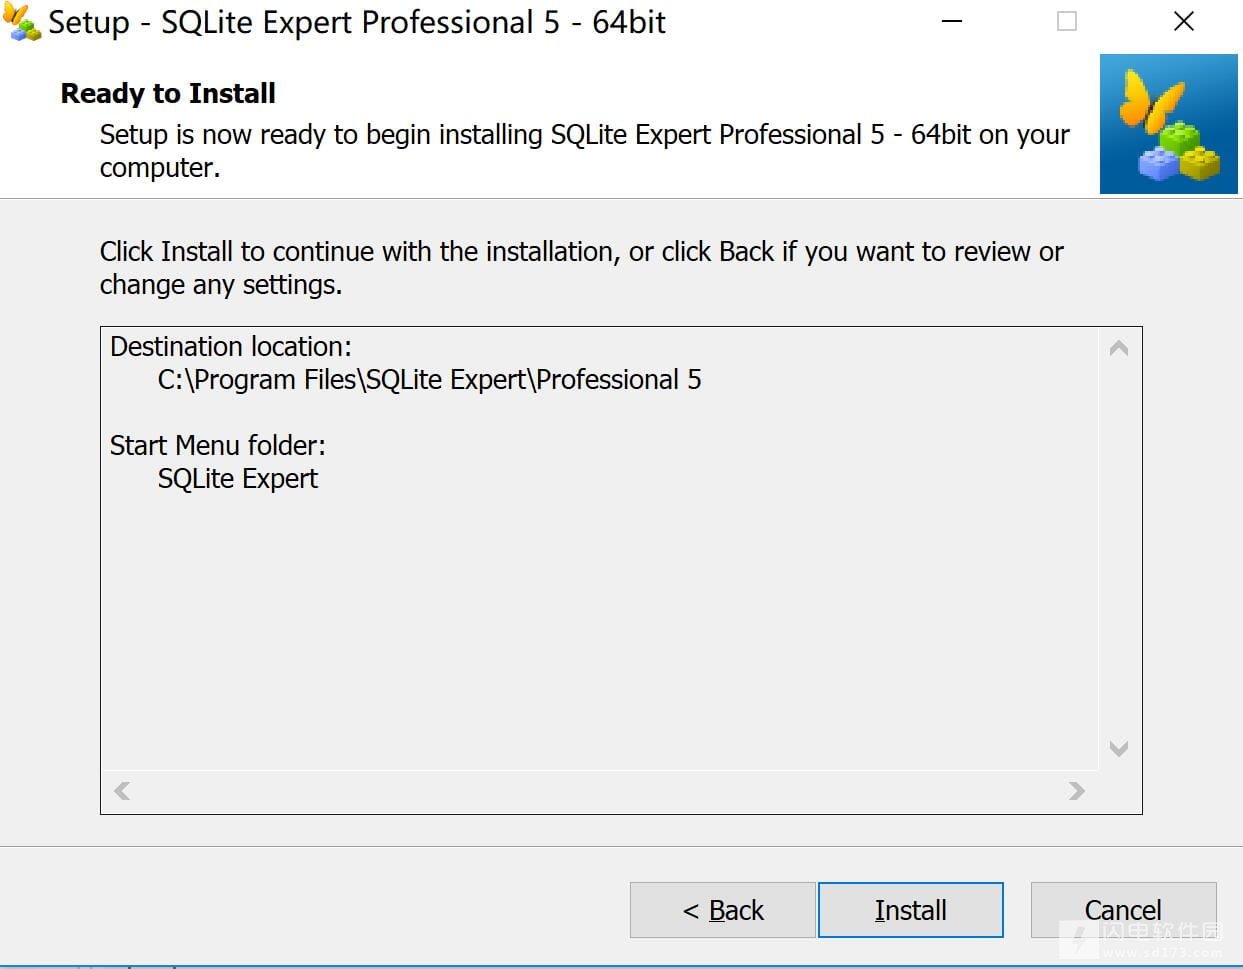Click the "Start Menu folder:" label

pos(218,445)
